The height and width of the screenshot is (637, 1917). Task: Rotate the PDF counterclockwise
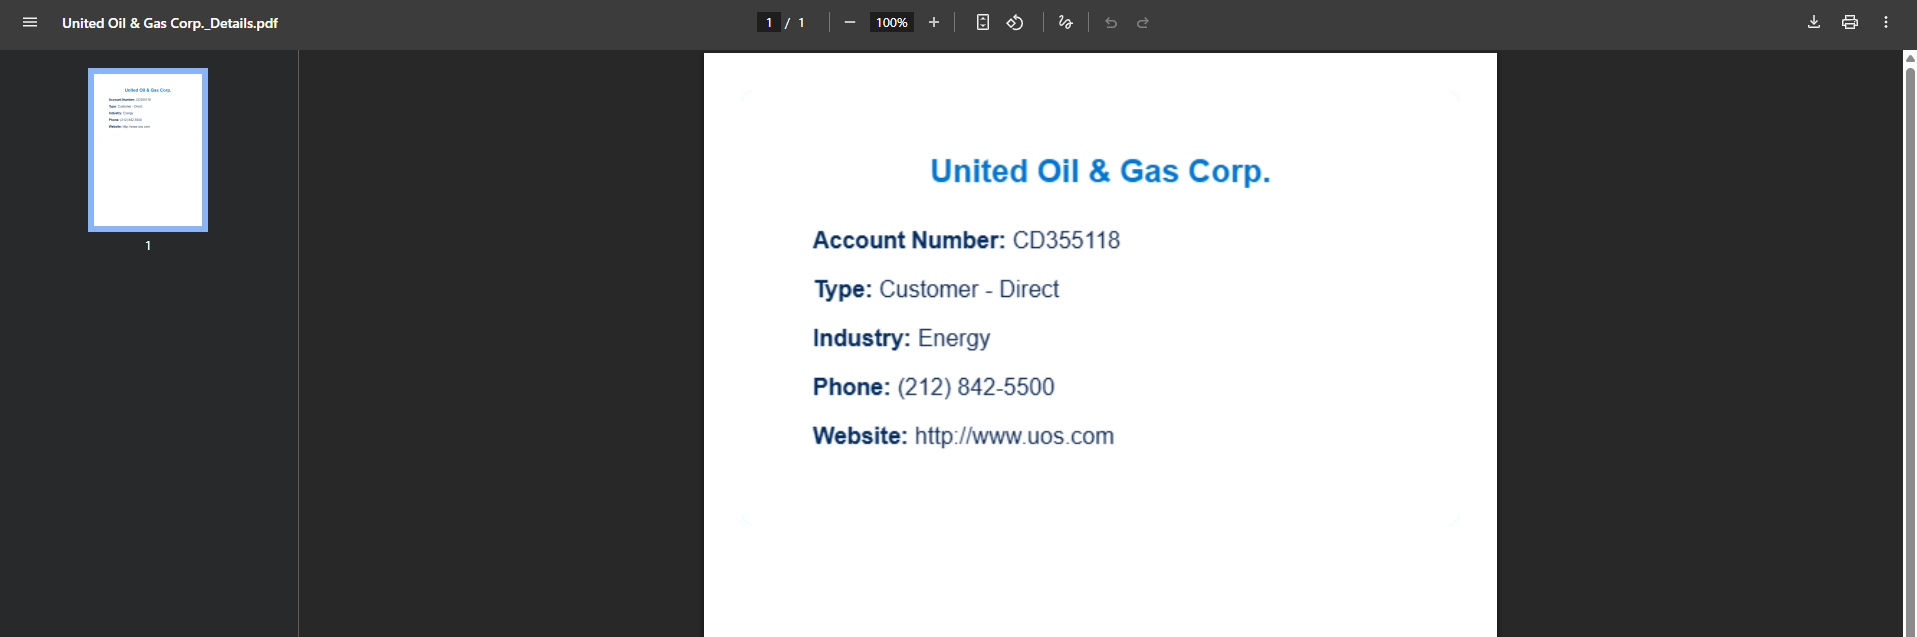1015,22
